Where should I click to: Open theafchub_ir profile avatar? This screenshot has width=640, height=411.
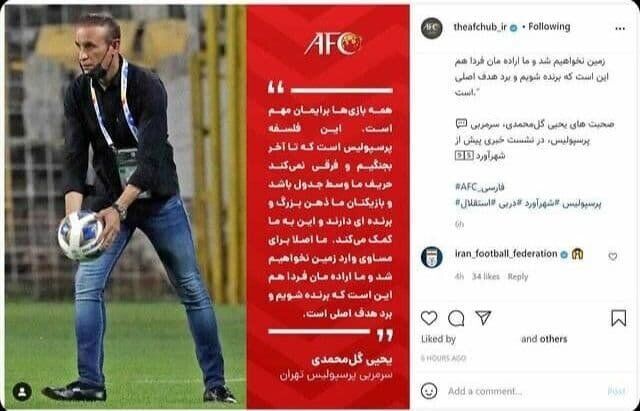click(x=431, y=28)
